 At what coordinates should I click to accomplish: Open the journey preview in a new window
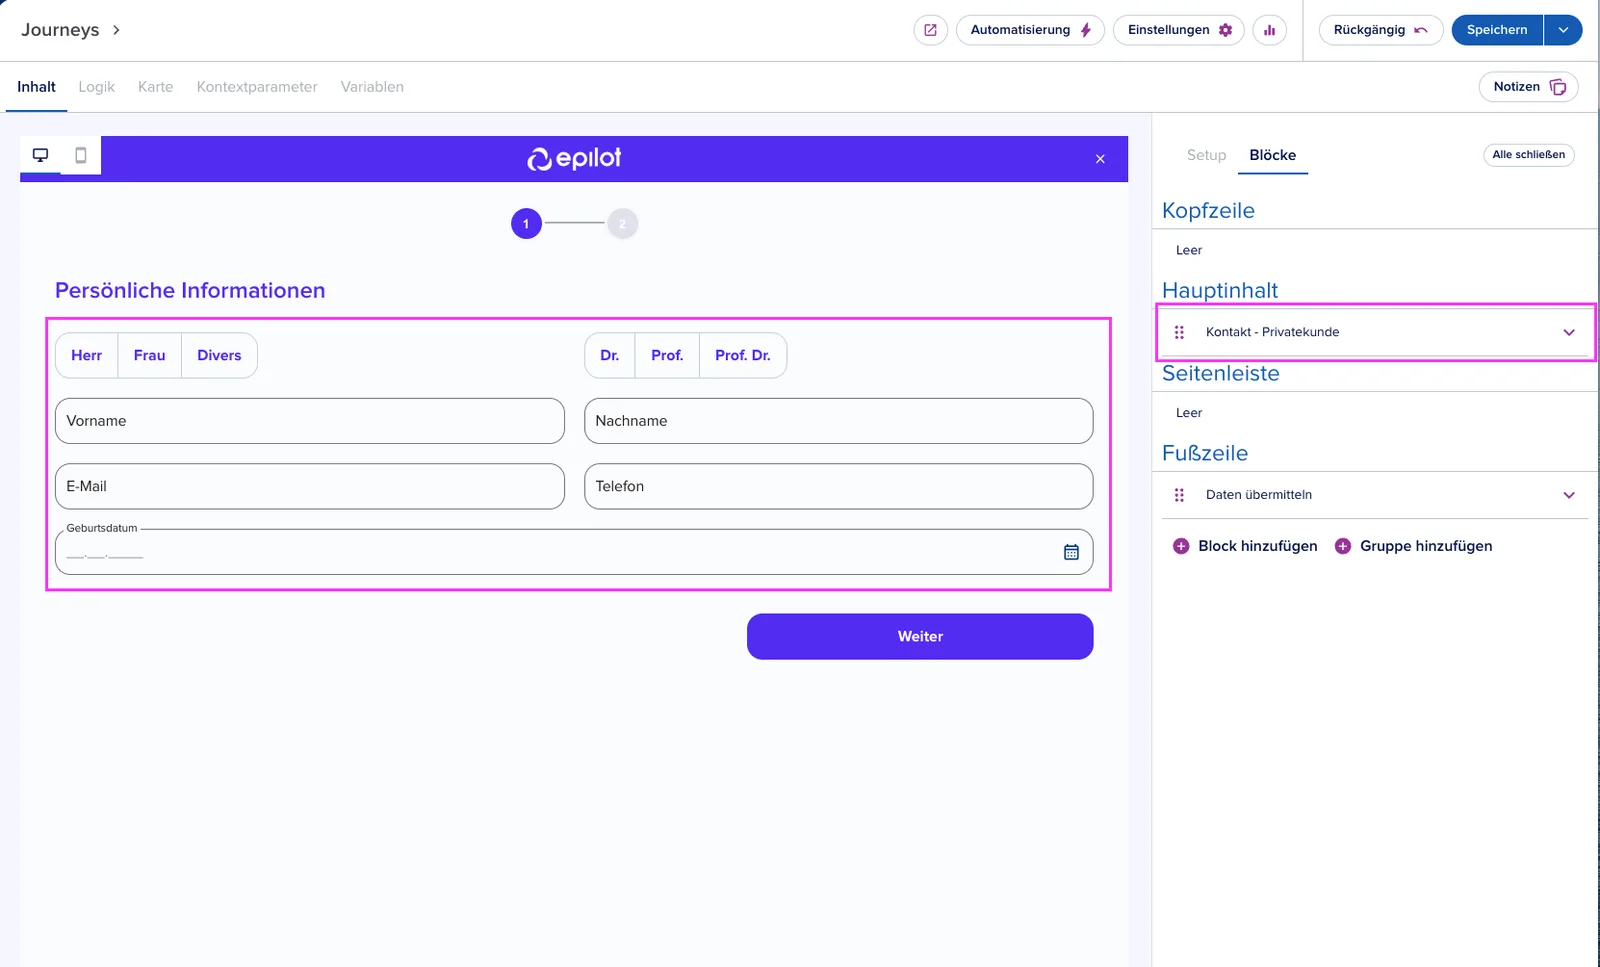(x=930, y=30)
